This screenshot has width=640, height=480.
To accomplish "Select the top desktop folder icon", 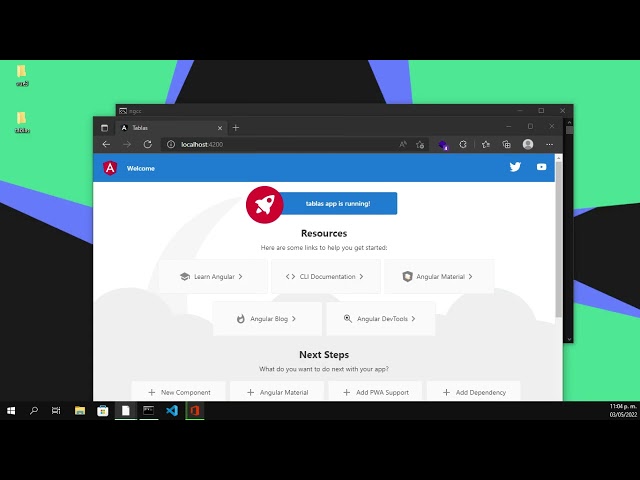I will [22, 76].
